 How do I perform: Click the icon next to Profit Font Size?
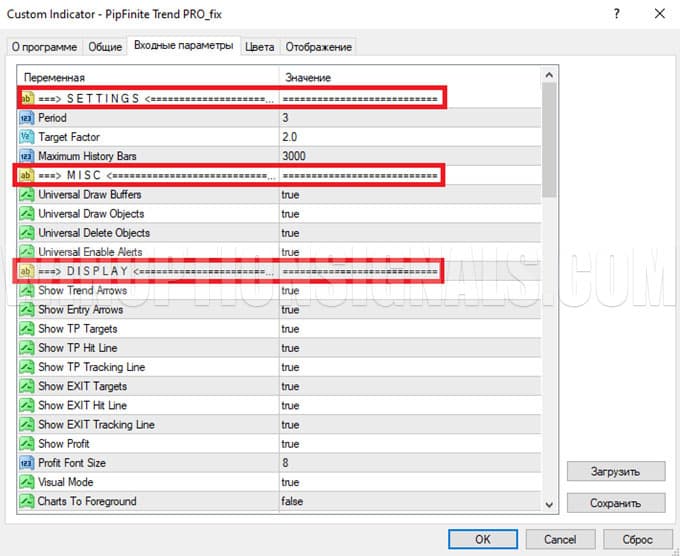click(x=26, y=463)
